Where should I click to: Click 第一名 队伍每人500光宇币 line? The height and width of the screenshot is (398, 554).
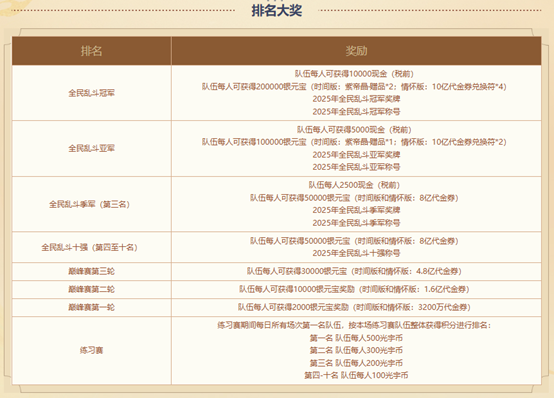[x=356, y=338]
